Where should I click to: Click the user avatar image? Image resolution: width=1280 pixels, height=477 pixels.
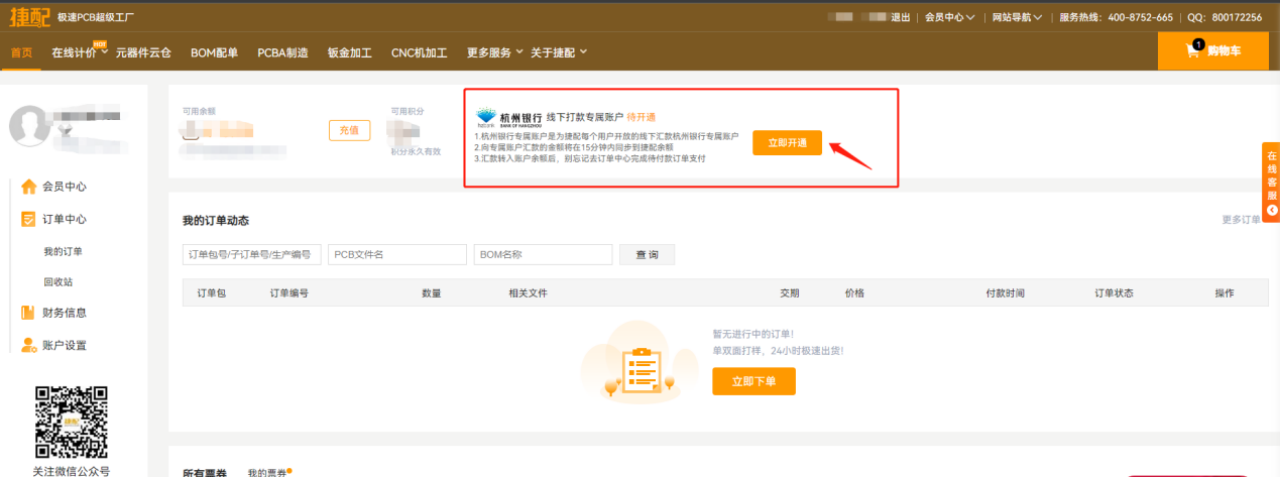pos(29,125)
